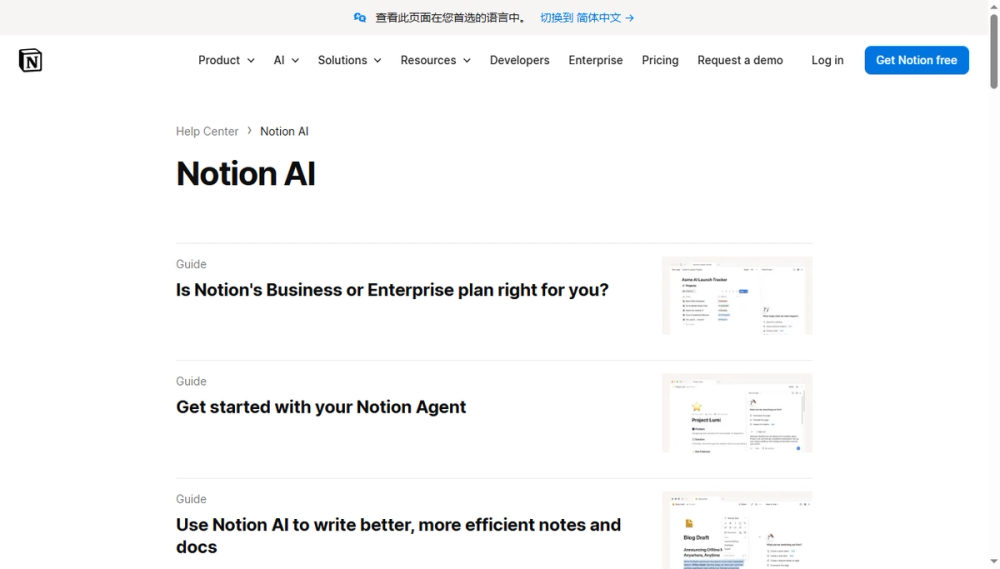The image size is (1000, 569).
Task: Click the Log in link
Action: pyautogui.click(x=827, y=60)
